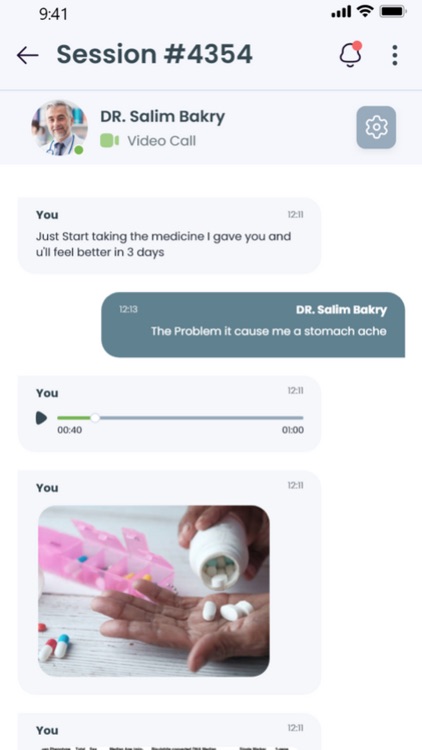Open the pills photo attachment
Image resolution: width=422 pixels, height=750 pixels.
[154, 591]
